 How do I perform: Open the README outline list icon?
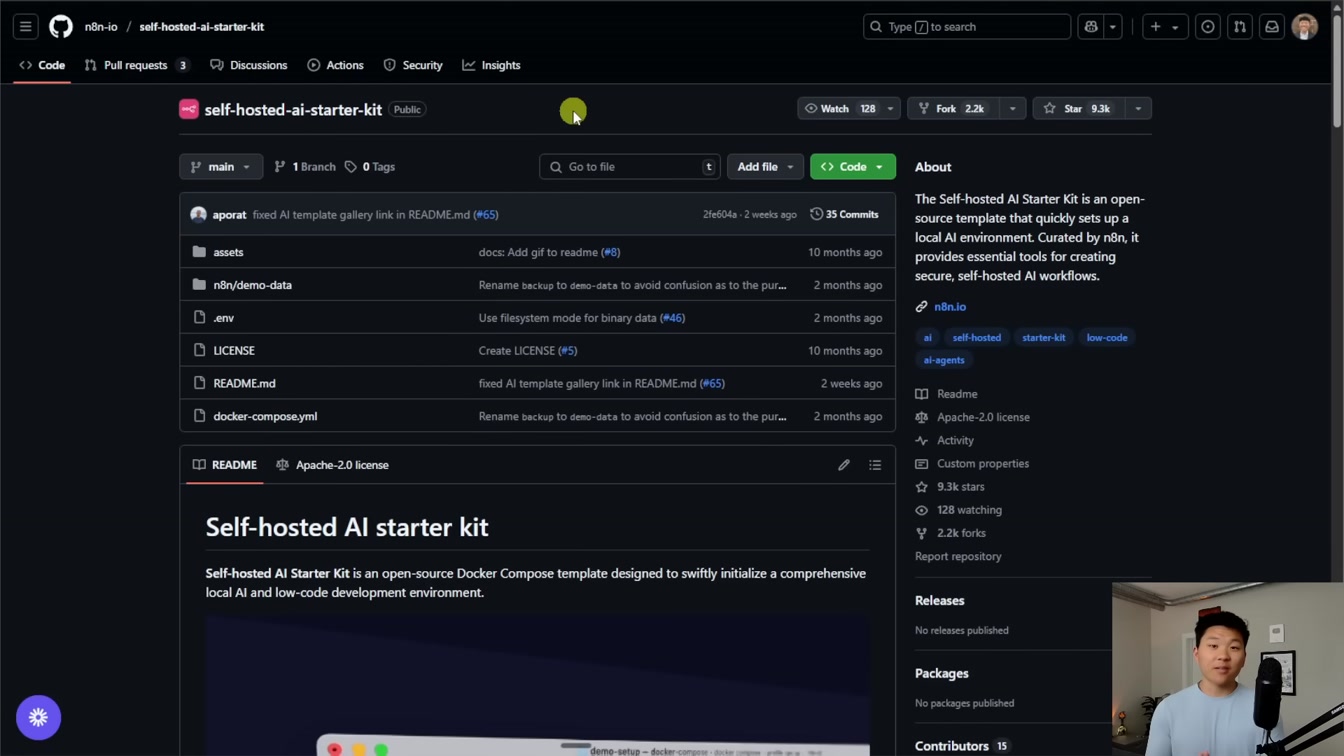(x=875, y=465)
